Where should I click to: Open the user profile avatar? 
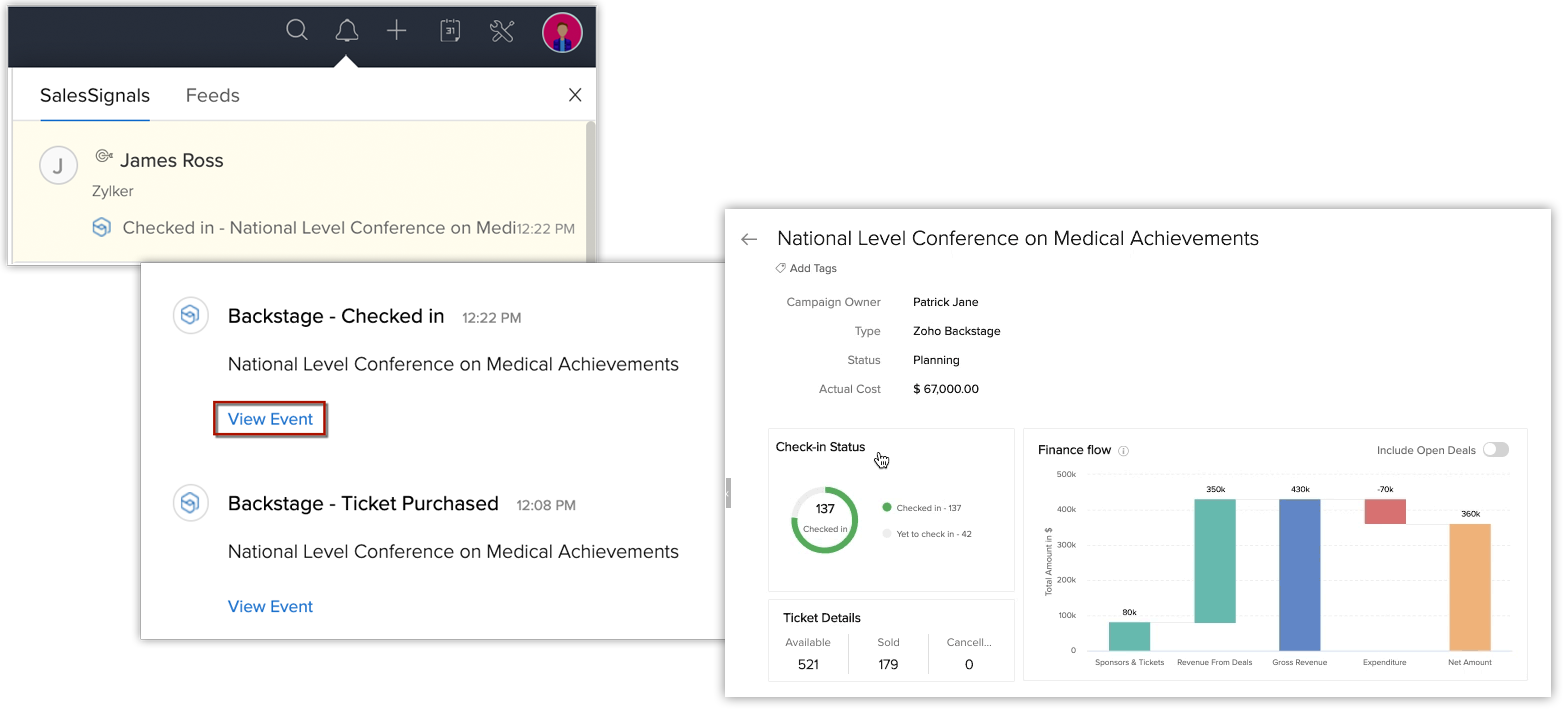[x=562, y=32]
